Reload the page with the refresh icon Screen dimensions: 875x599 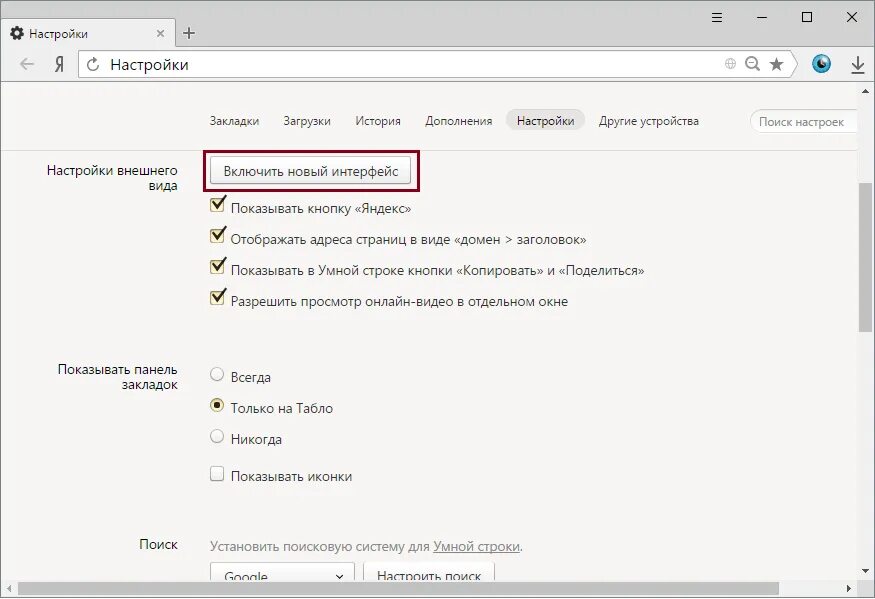click(93, 65)
